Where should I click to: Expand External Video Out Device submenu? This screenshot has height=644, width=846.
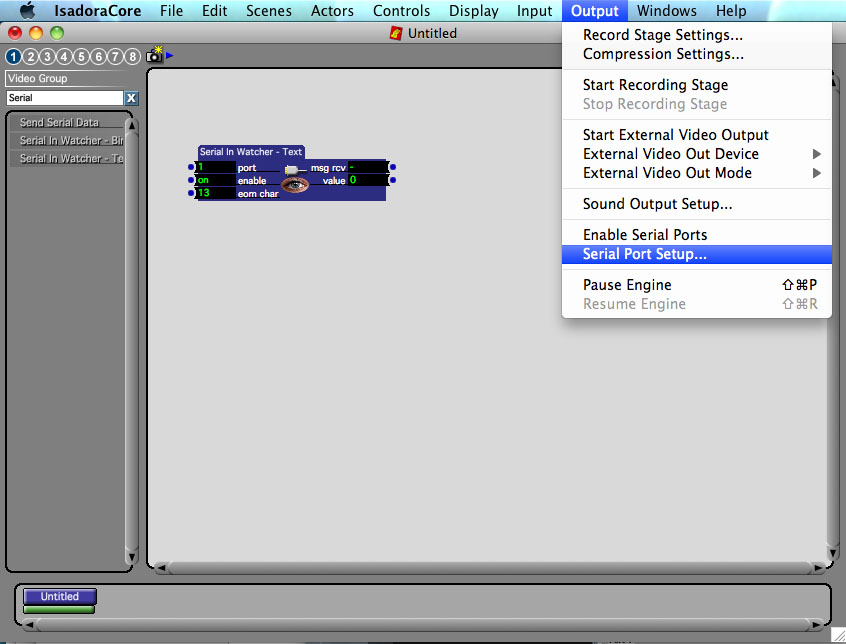pos(817,154)
